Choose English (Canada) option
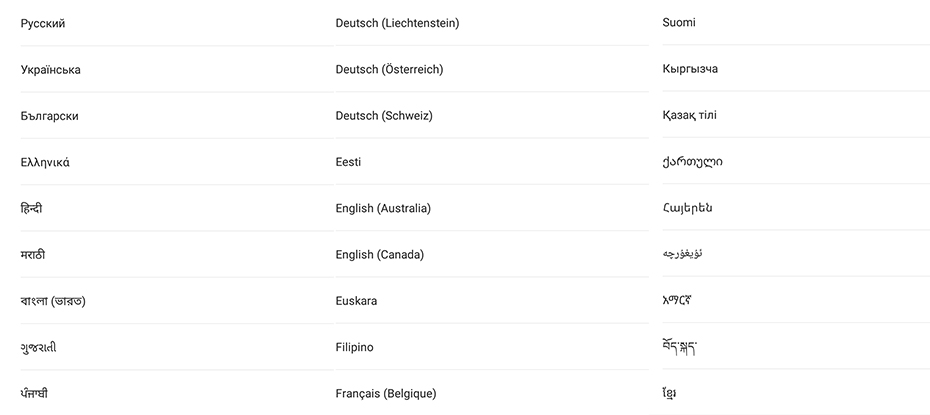 380,255
